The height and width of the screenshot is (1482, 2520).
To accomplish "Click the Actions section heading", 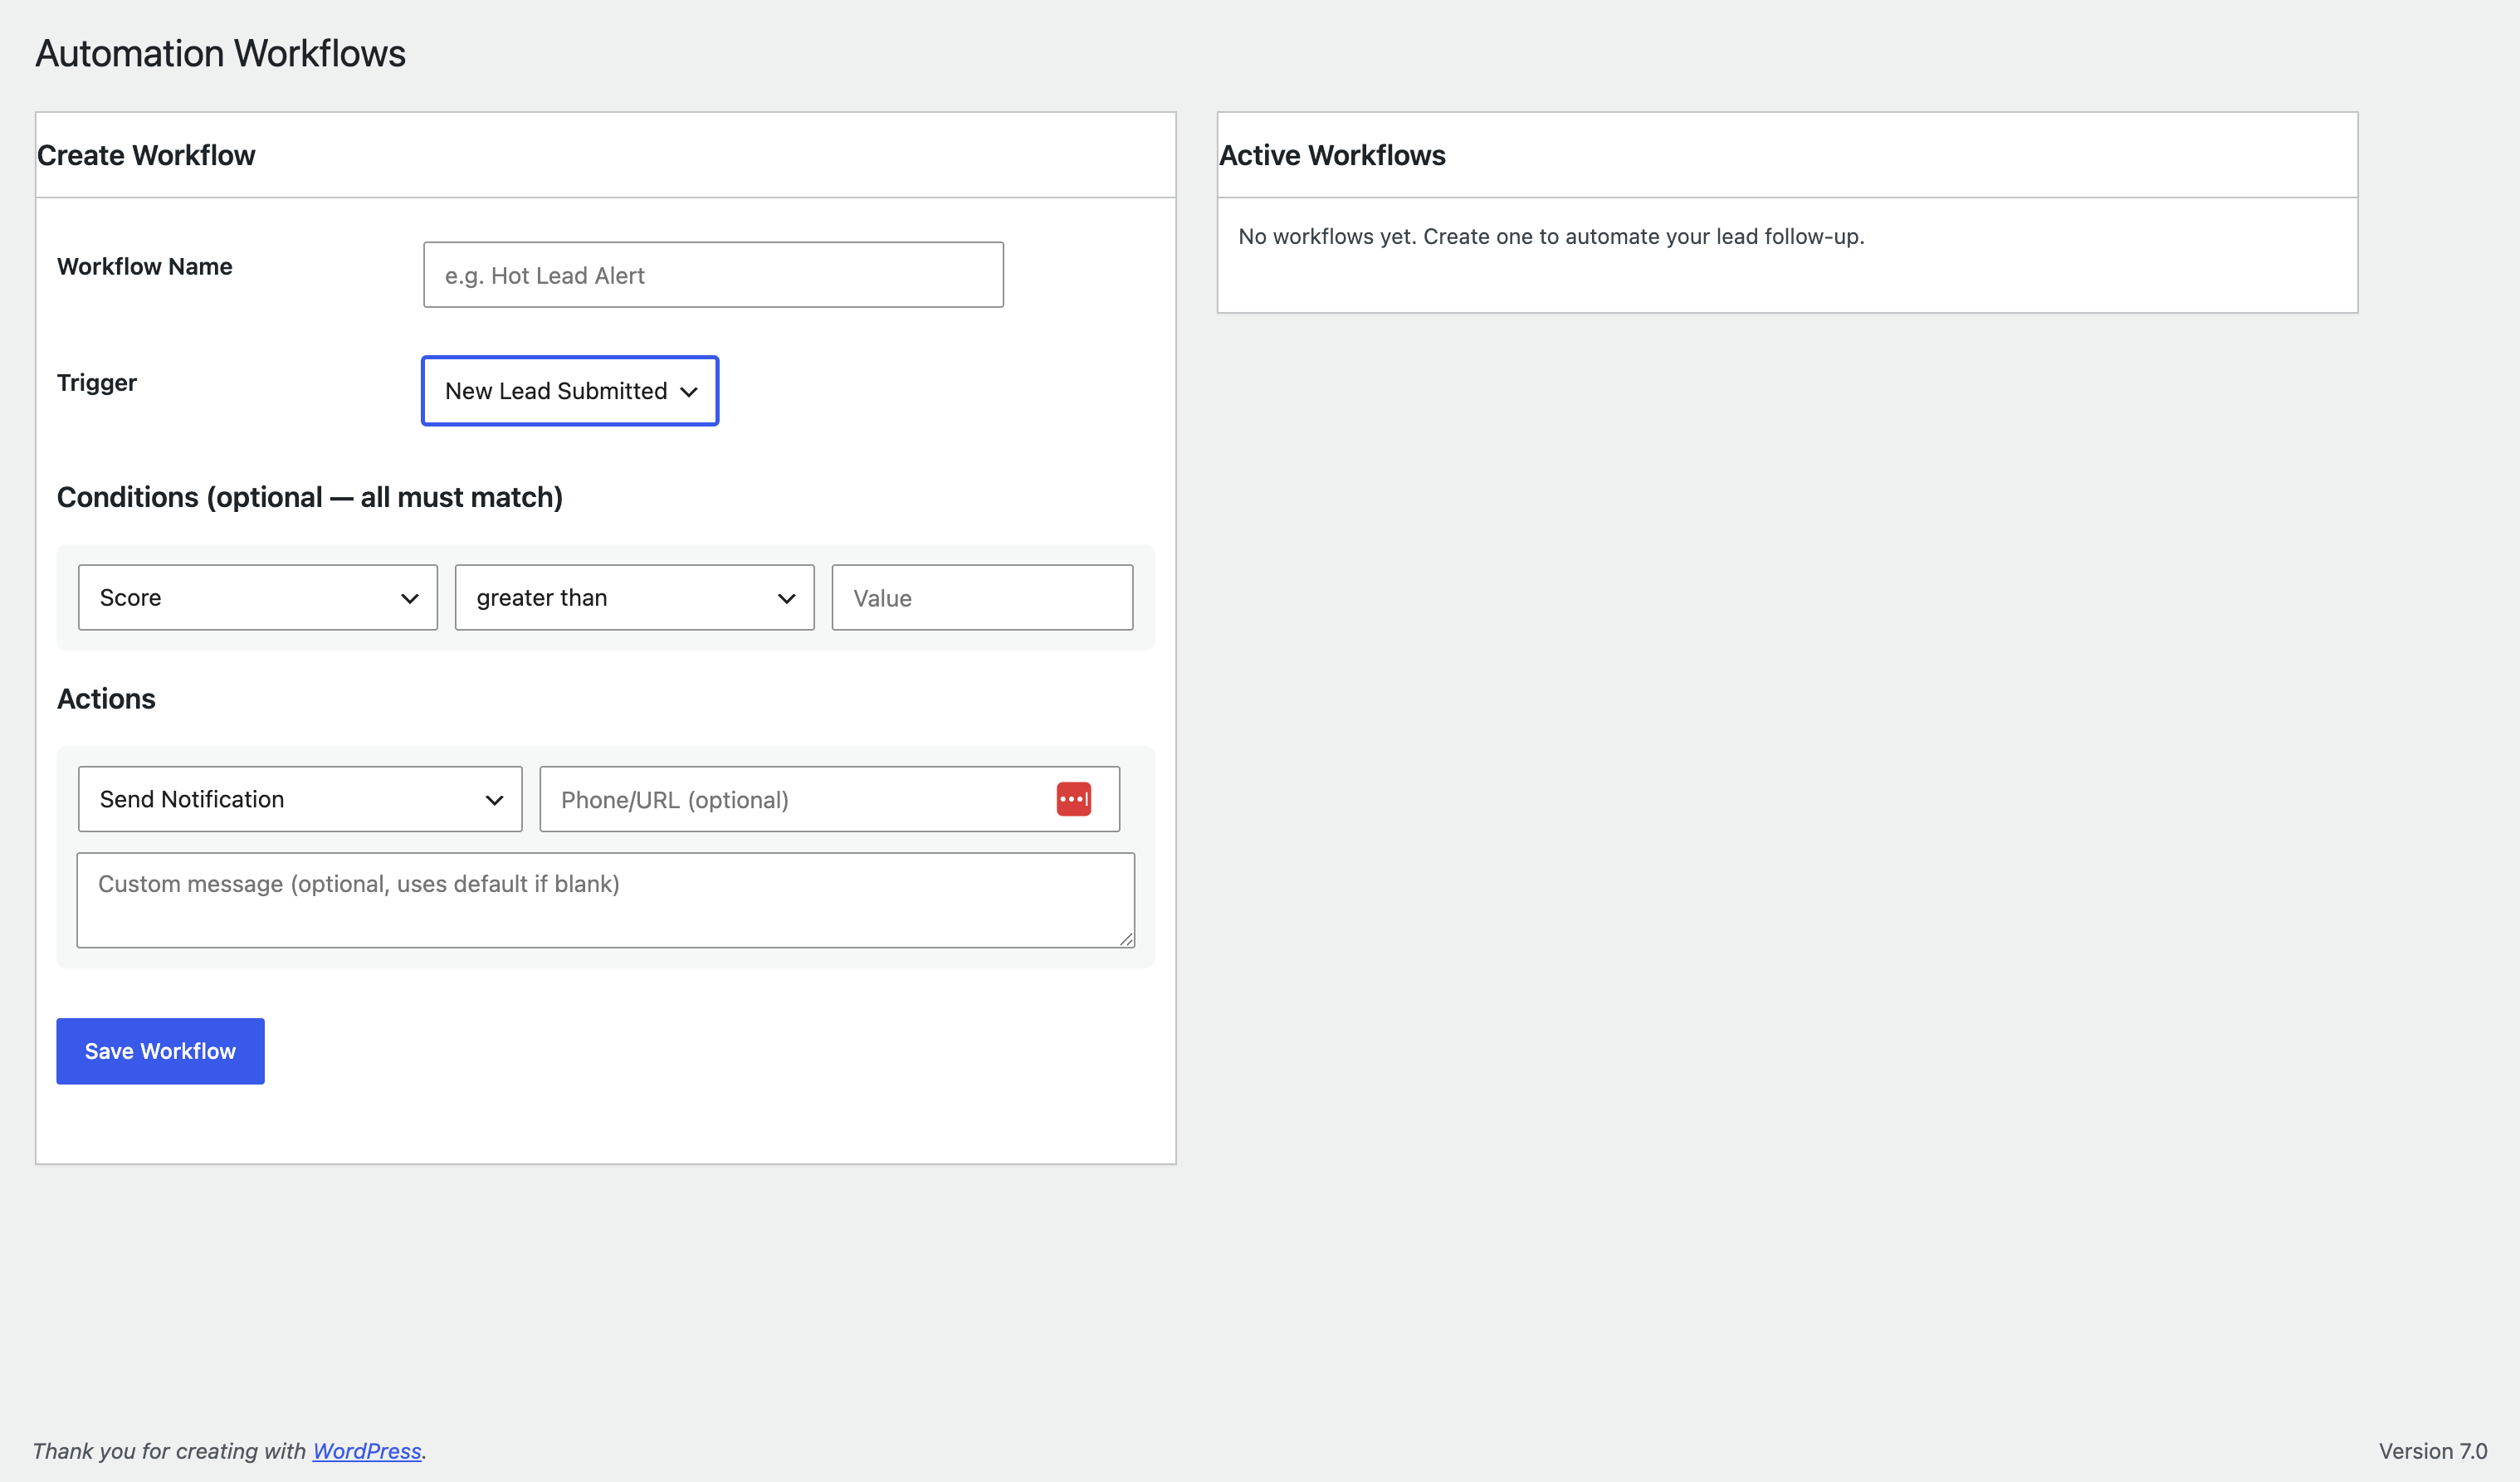I will coord(106,699).
